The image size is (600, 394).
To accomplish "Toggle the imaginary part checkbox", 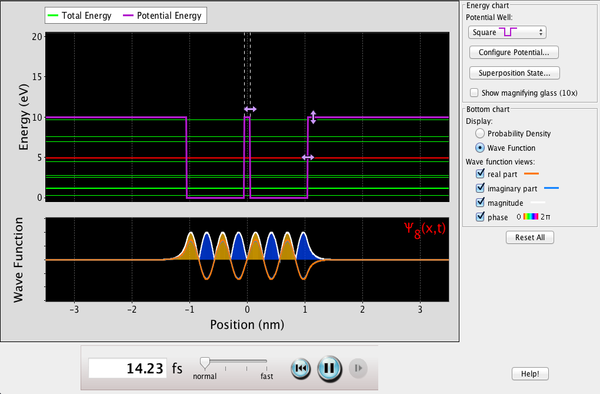I will coord(480,188).
